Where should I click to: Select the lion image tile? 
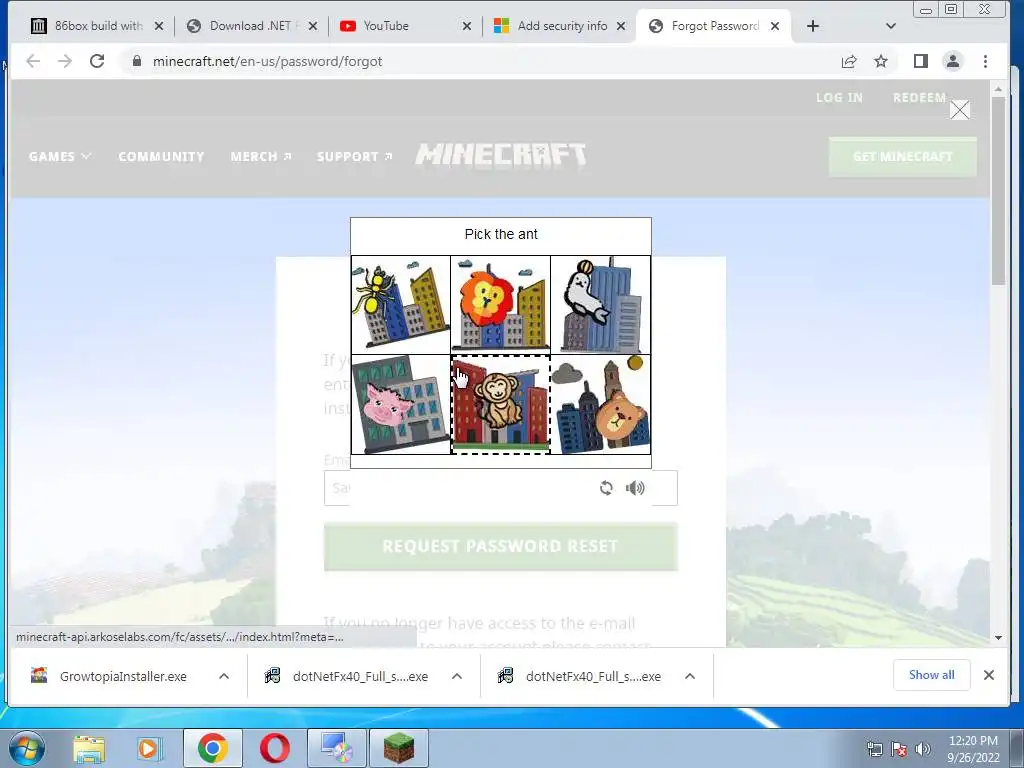pos(501,305)
